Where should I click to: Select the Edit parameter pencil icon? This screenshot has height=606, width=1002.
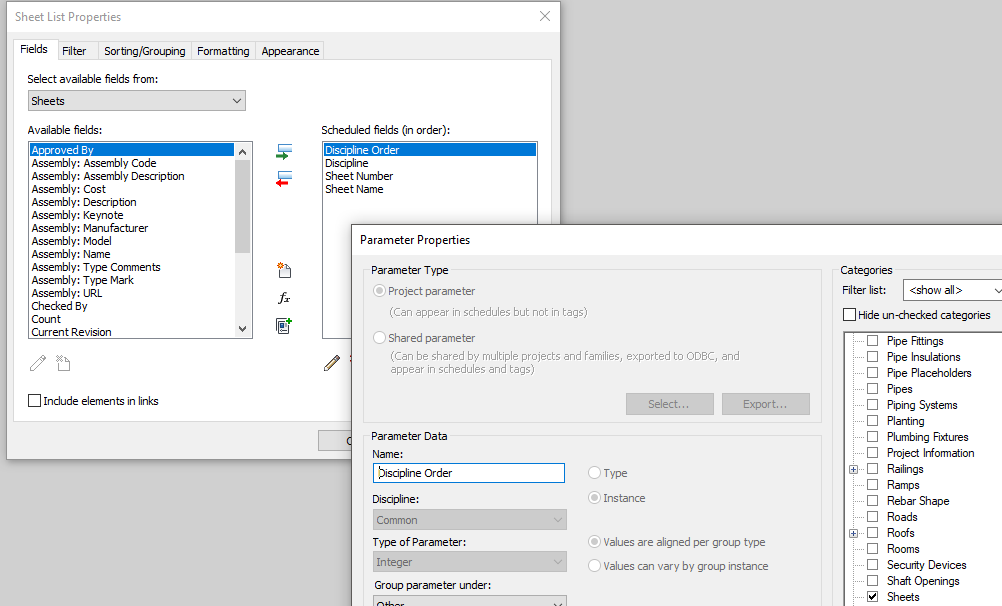pos(37,363)
